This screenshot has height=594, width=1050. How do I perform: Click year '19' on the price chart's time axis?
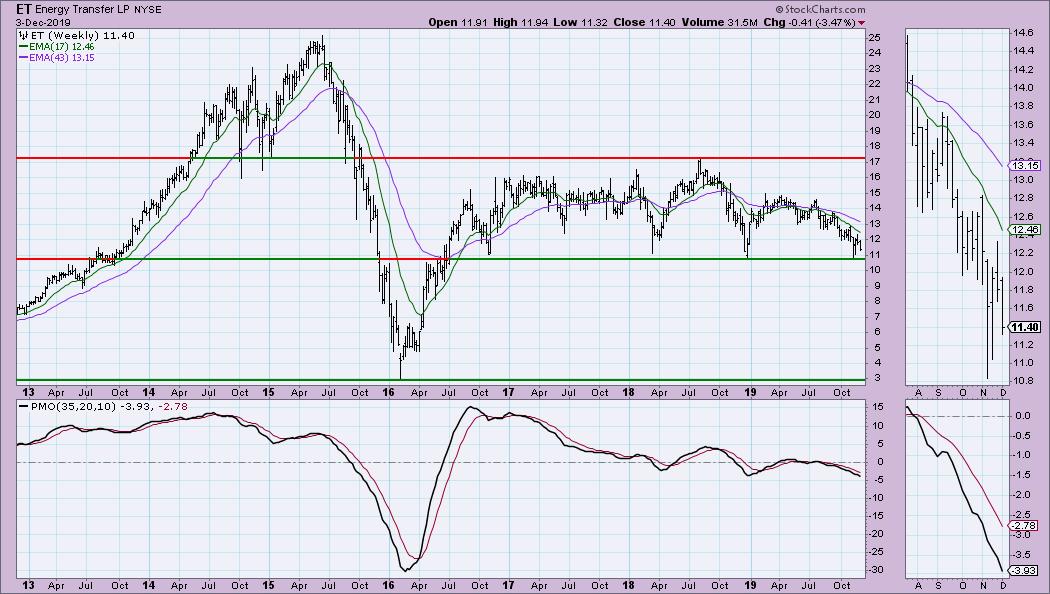(x=750, y=392)
